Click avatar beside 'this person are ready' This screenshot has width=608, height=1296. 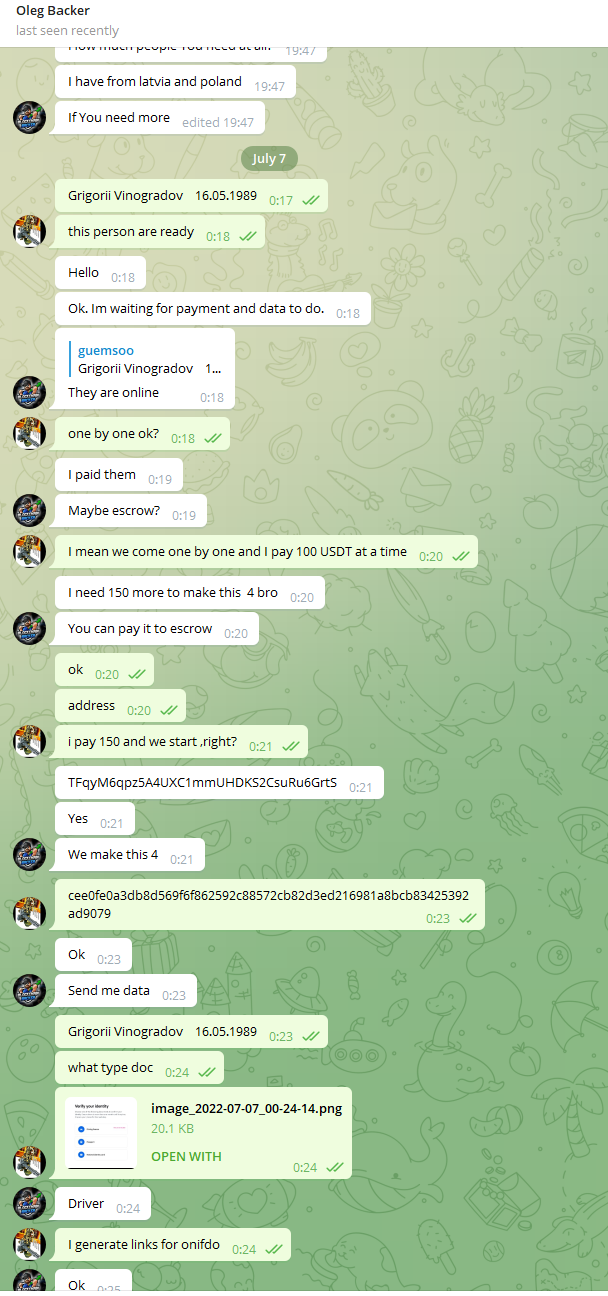[29, 232]
